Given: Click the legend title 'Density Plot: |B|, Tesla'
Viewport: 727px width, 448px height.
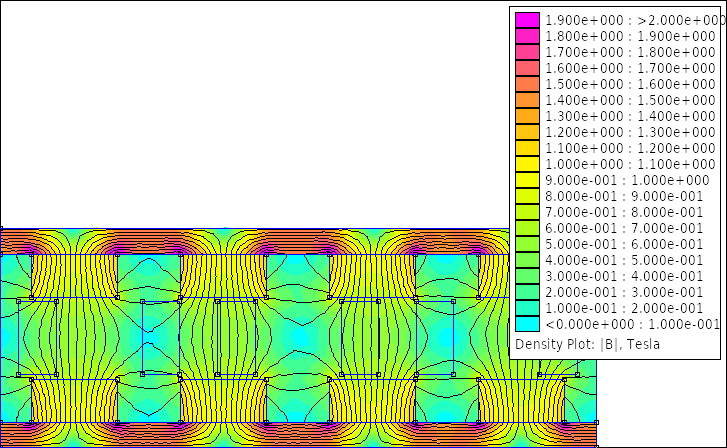Looking at the screenshot, I should [x=587, y=345].
